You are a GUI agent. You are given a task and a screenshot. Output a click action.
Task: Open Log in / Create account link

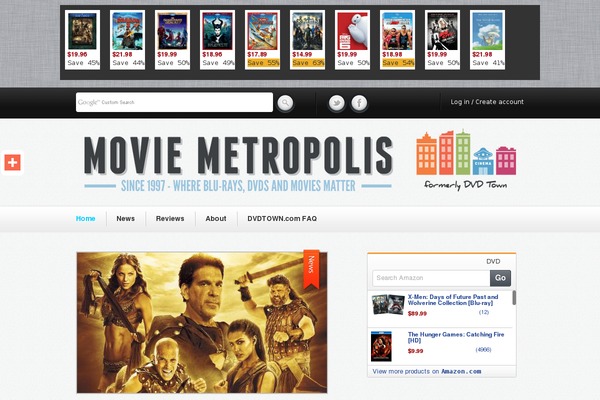tap(487, 102)
